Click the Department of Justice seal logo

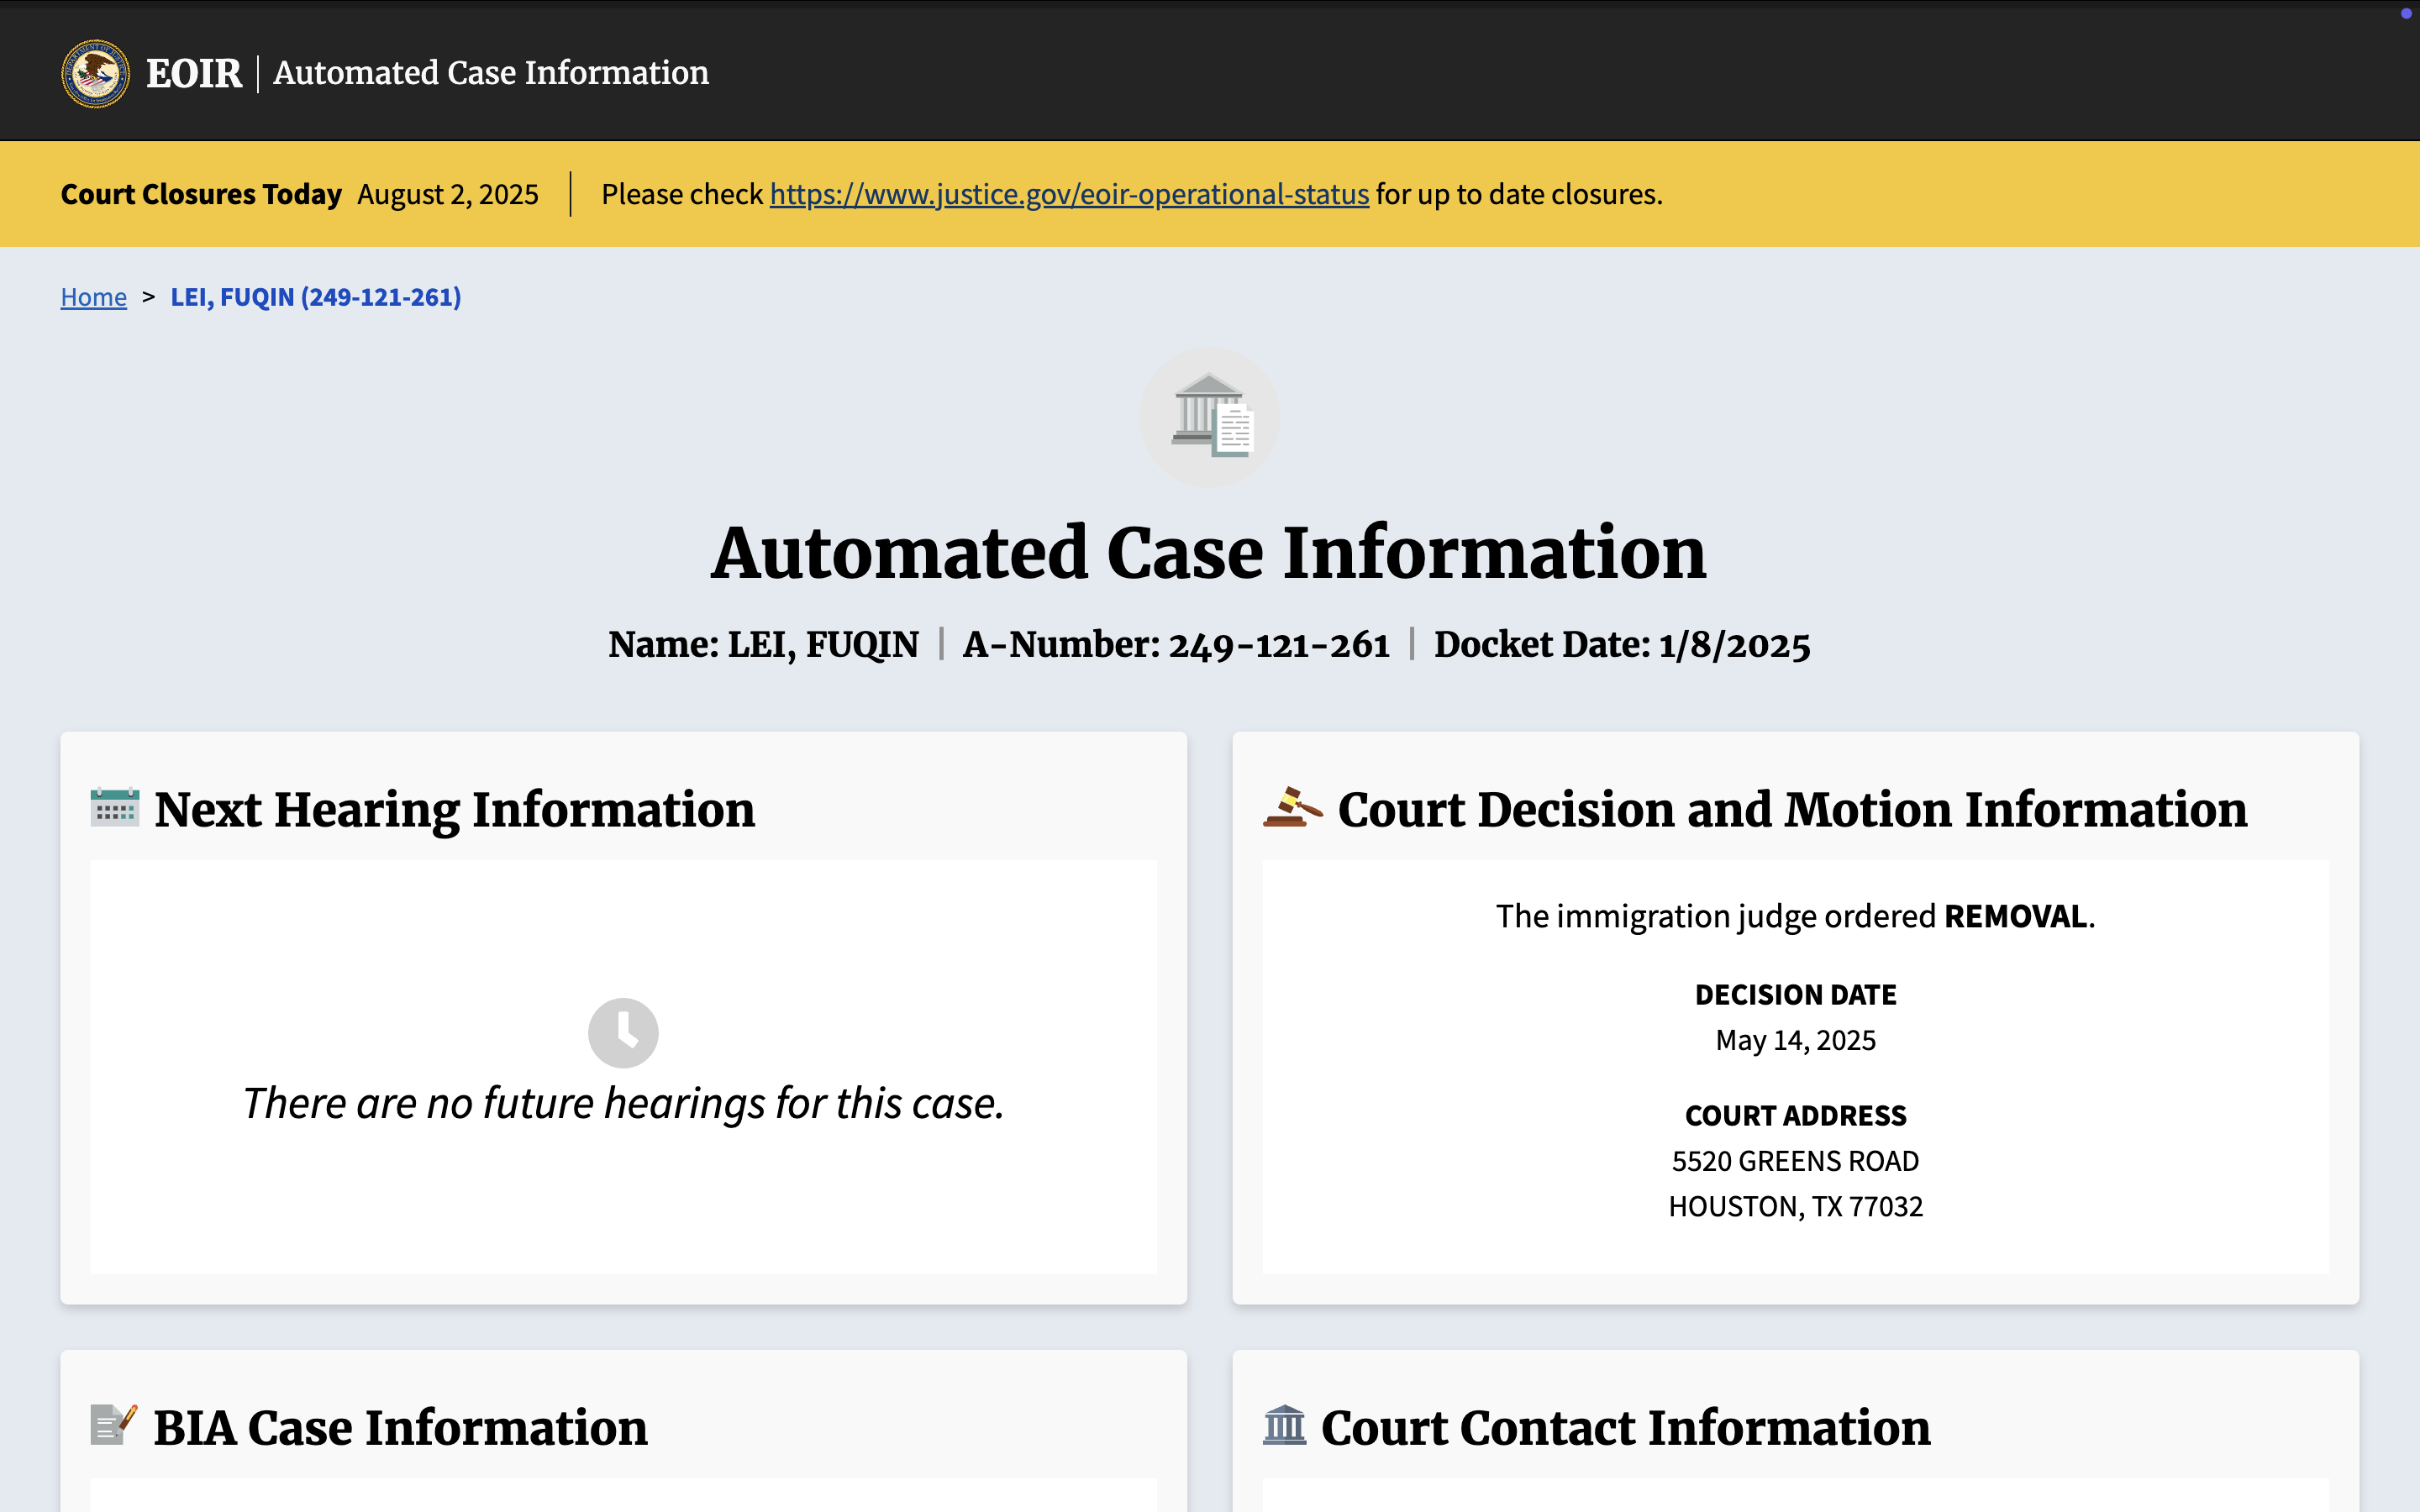coord(95,73)
